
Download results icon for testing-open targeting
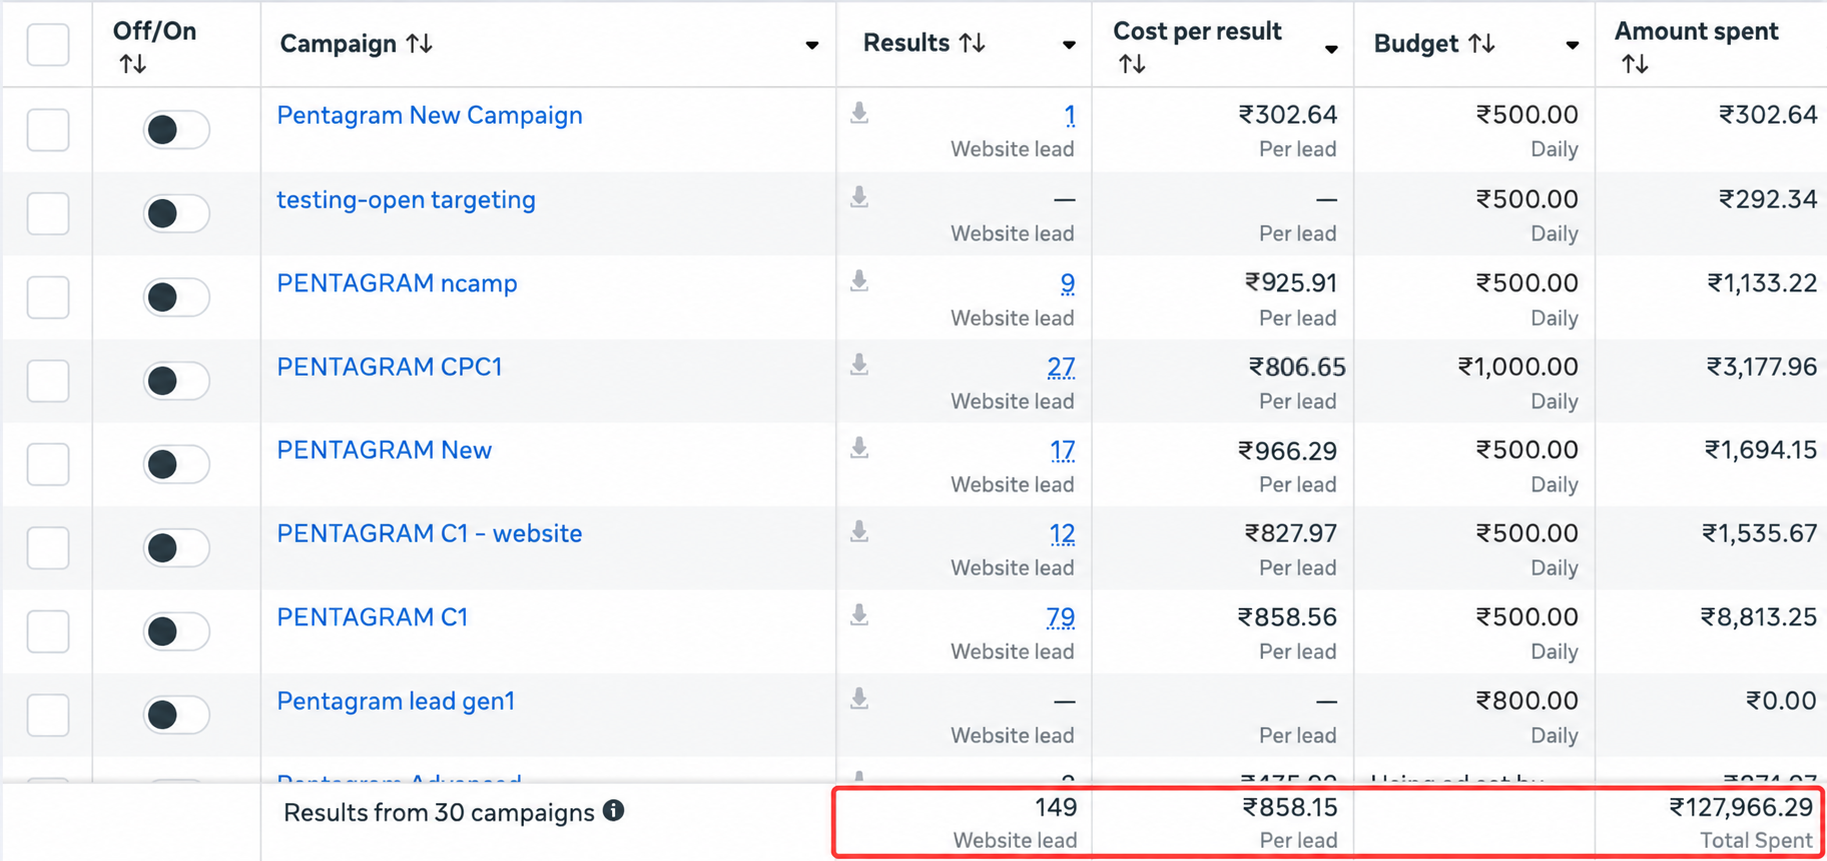[x=859, y=197]
